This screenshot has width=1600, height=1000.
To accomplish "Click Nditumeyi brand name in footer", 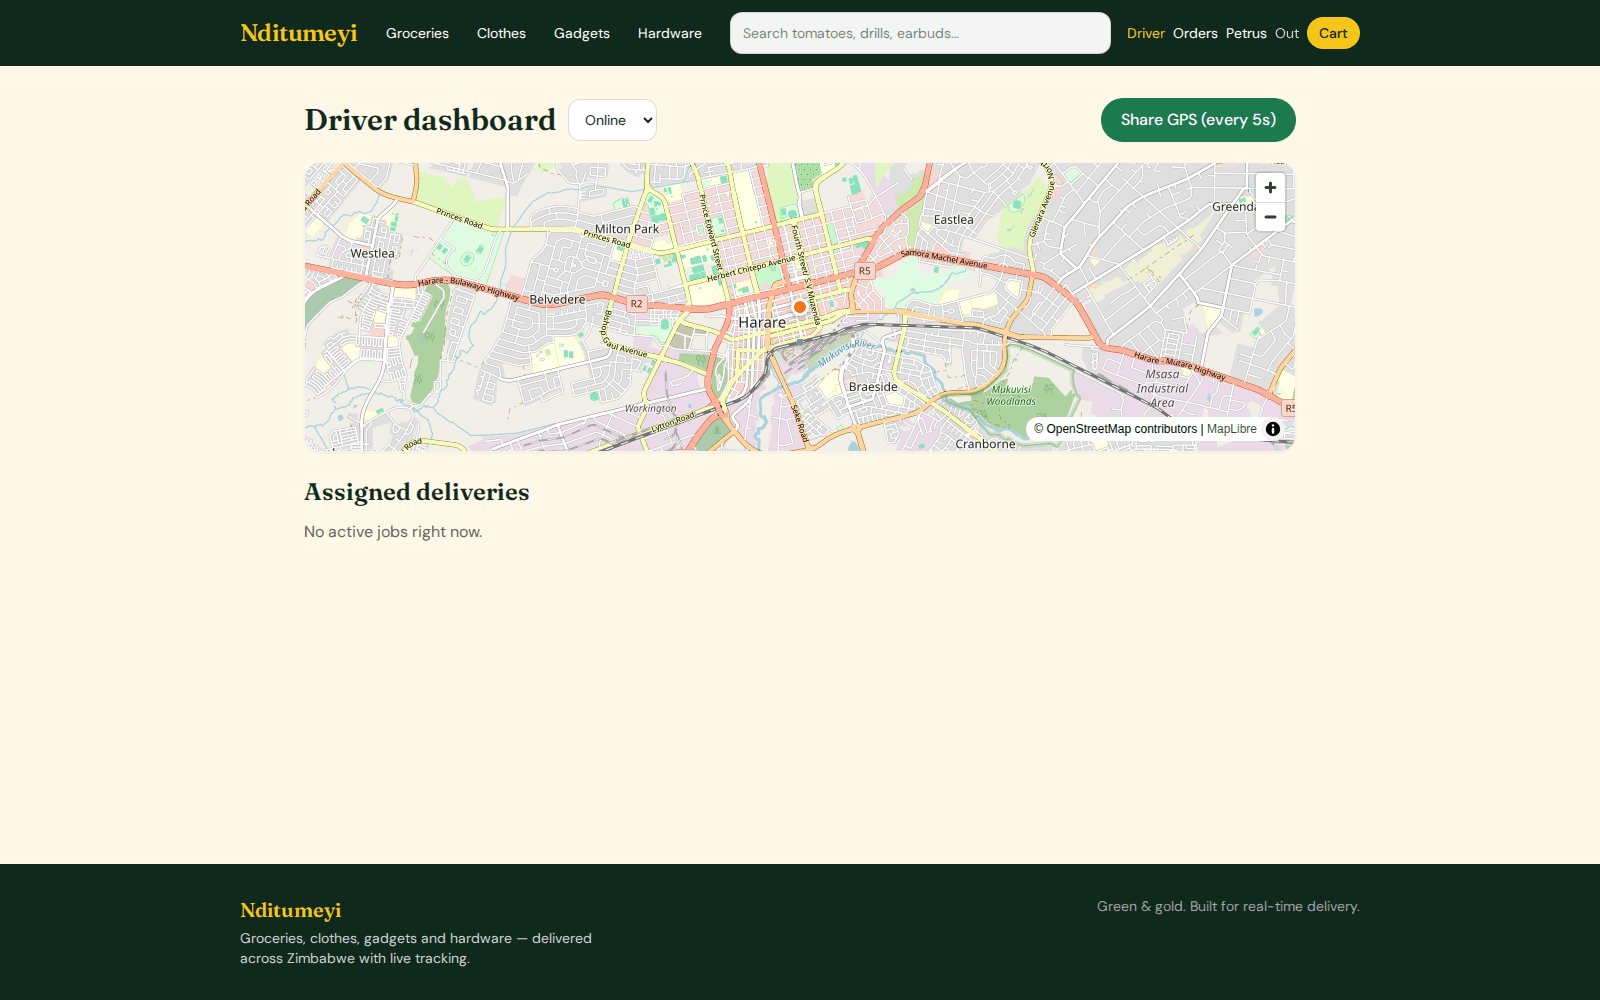I will click(291, 910).
